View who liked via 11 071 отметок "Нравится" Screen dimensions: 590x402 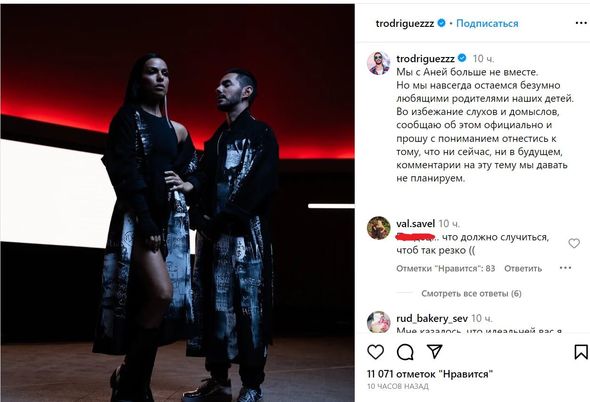430,374
